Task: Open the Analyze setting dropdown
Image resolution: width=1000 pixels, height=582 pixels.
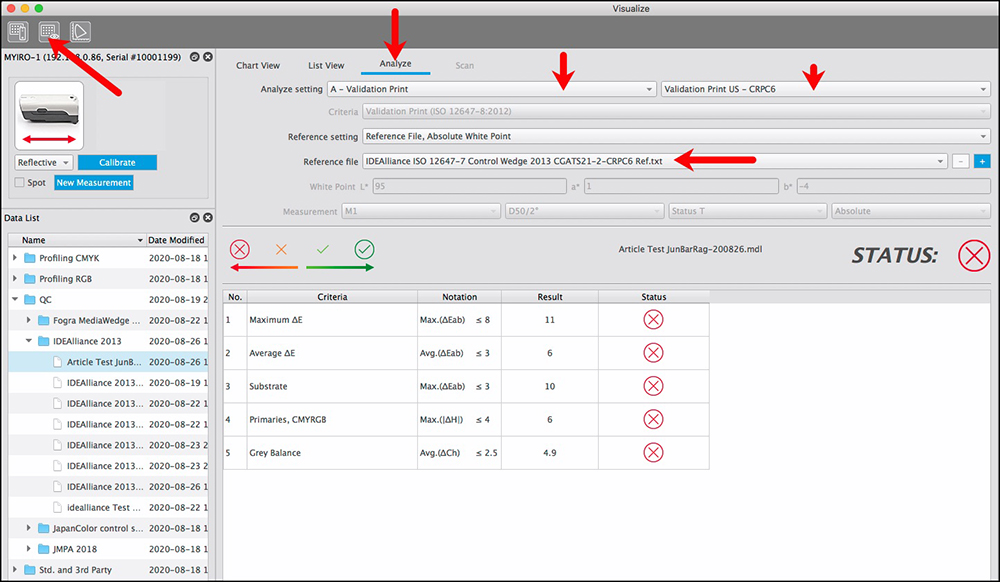Action: (x=491, y=89)
